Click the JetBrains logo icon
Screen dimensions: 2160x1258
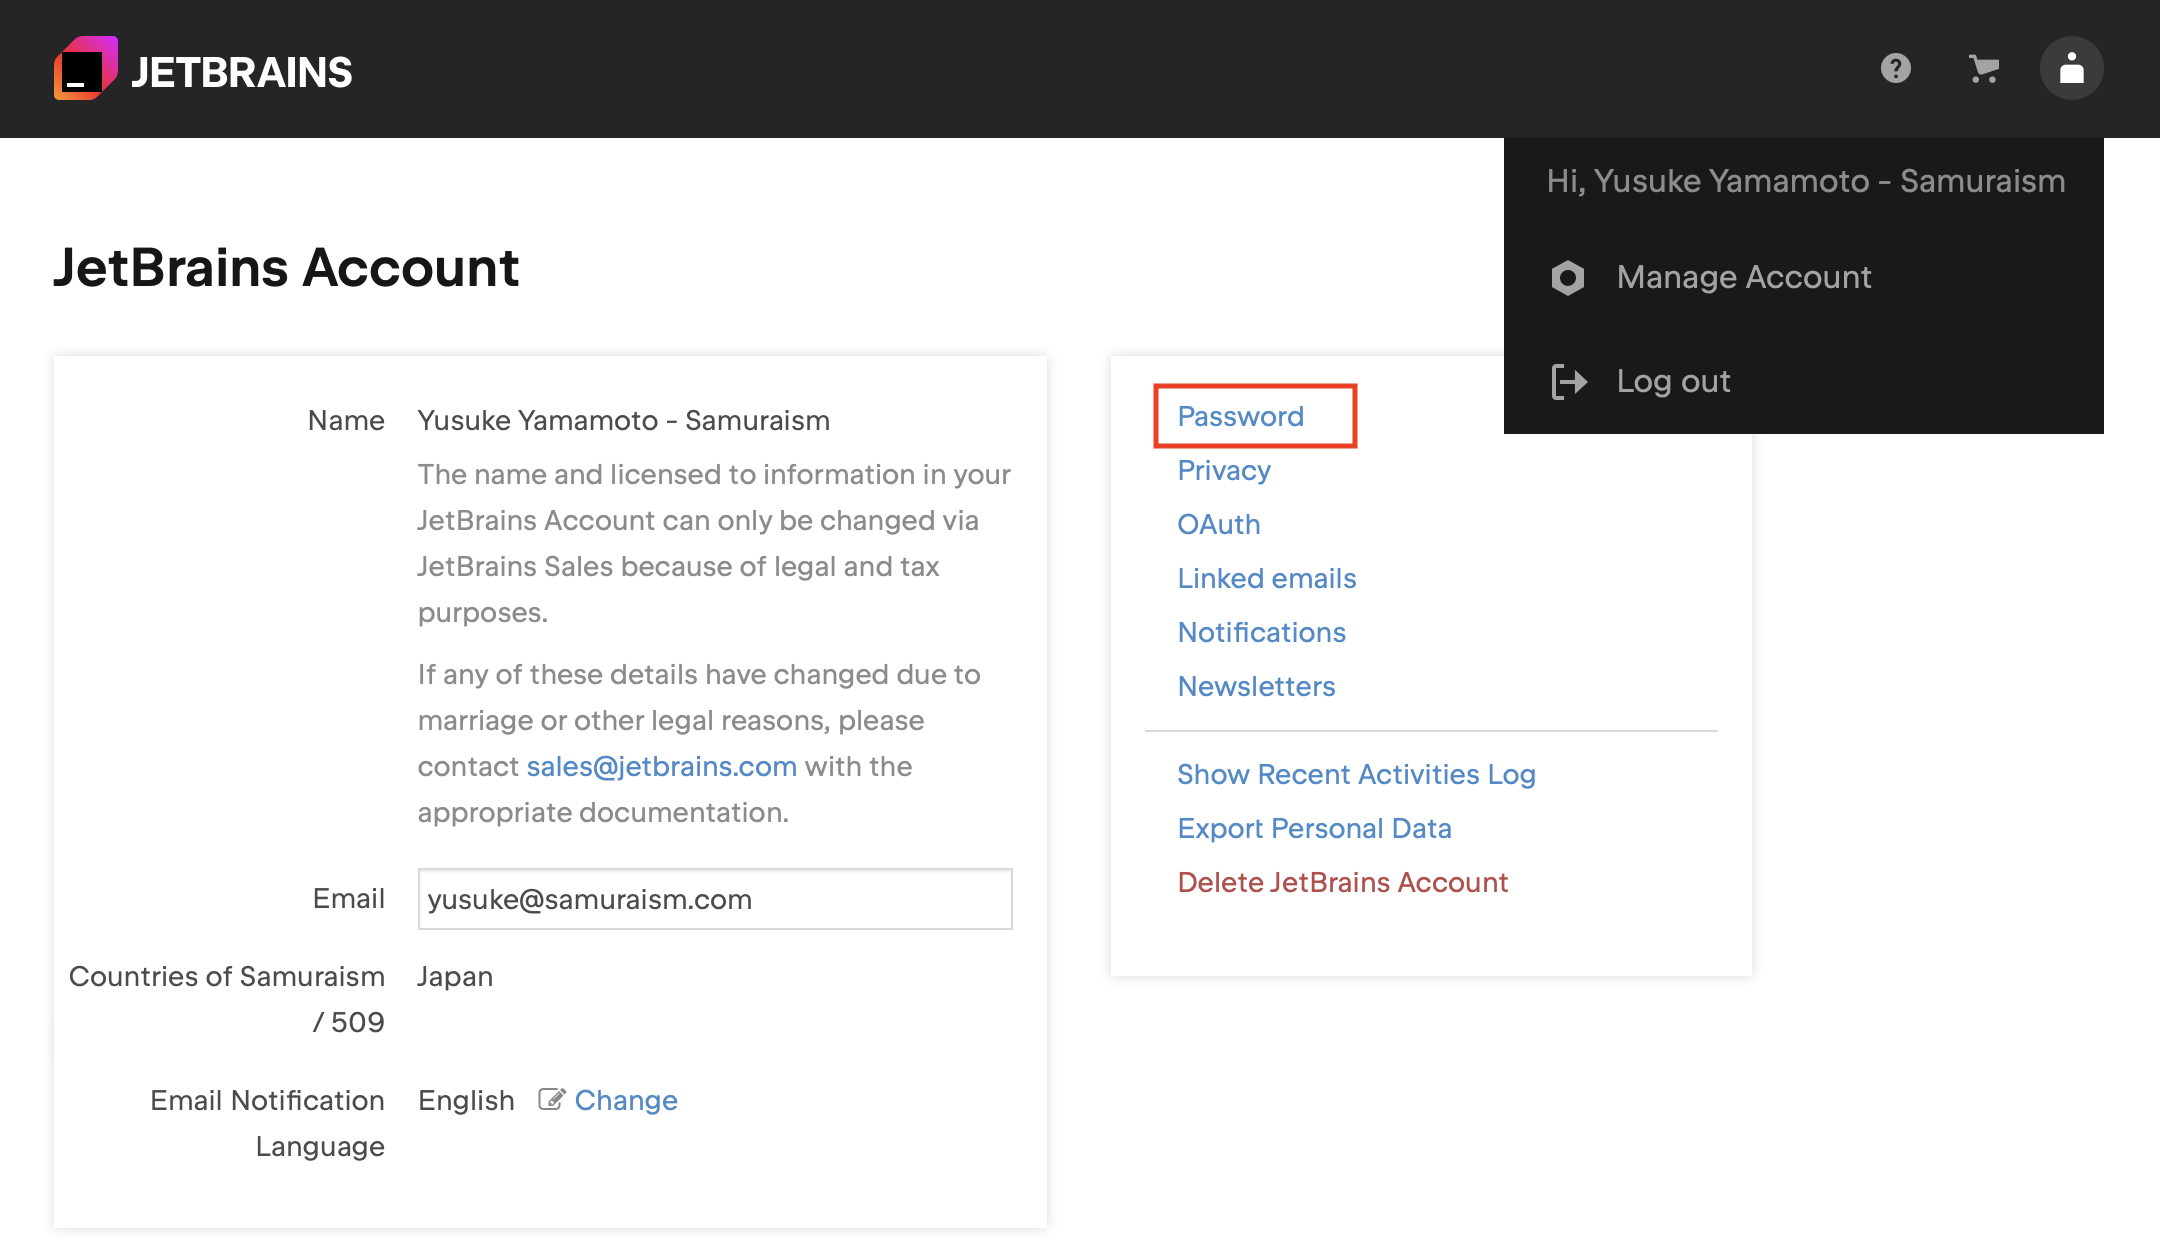coord(86,68)
